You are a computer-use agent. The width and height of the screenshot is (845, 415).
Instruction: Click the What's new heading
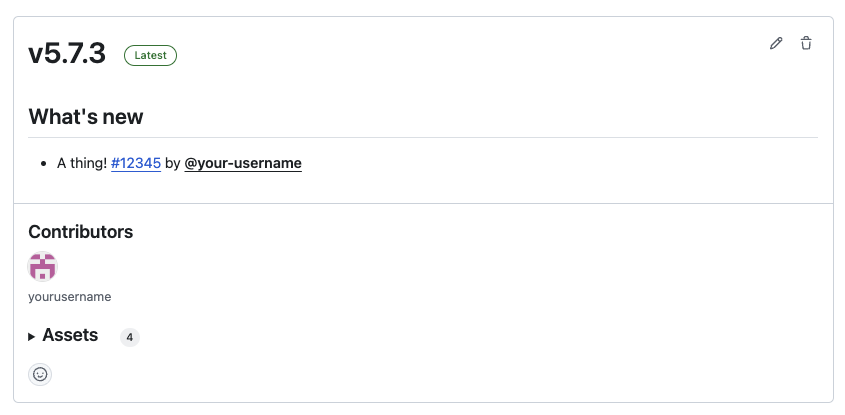pos(86,117)
